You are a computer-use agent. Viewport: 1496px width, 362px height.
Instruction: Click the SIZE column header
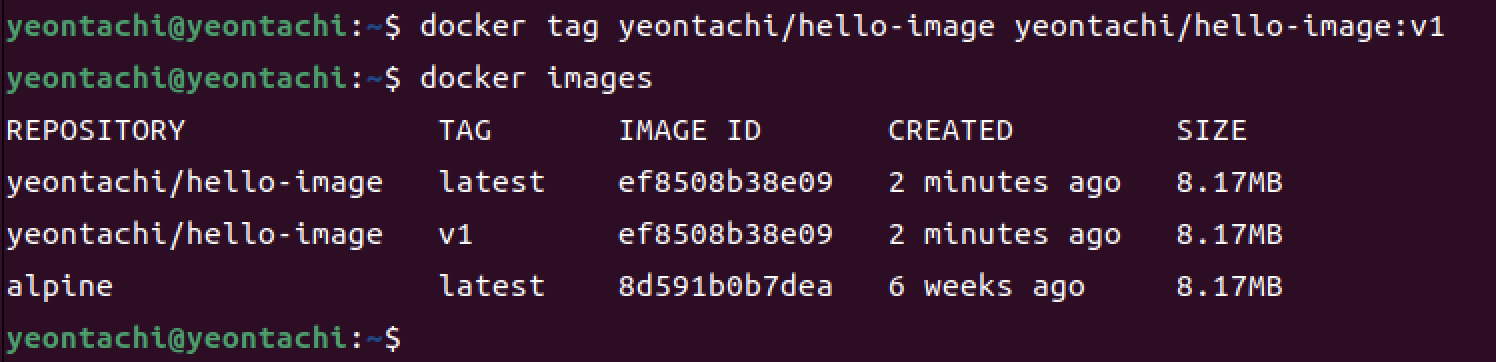click(1211, 131)
